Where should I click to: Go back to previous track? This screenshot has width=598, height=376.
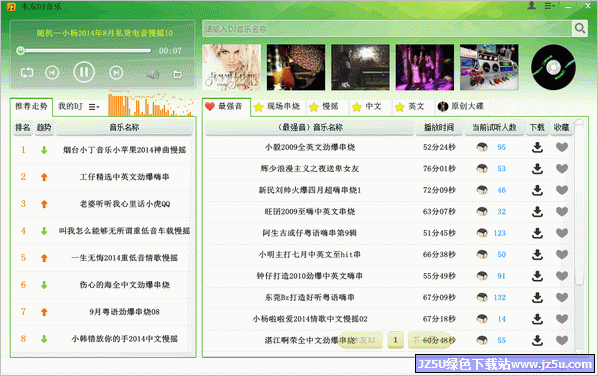click(52, 72)
